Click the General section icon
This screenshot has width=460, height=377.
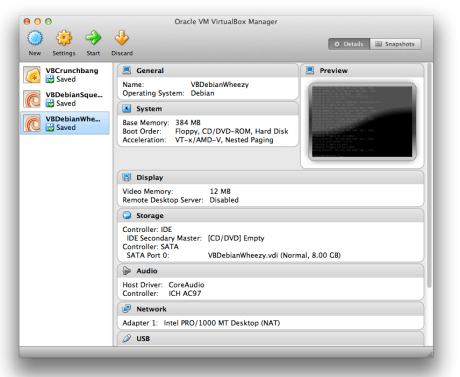[x=127, y=70]
